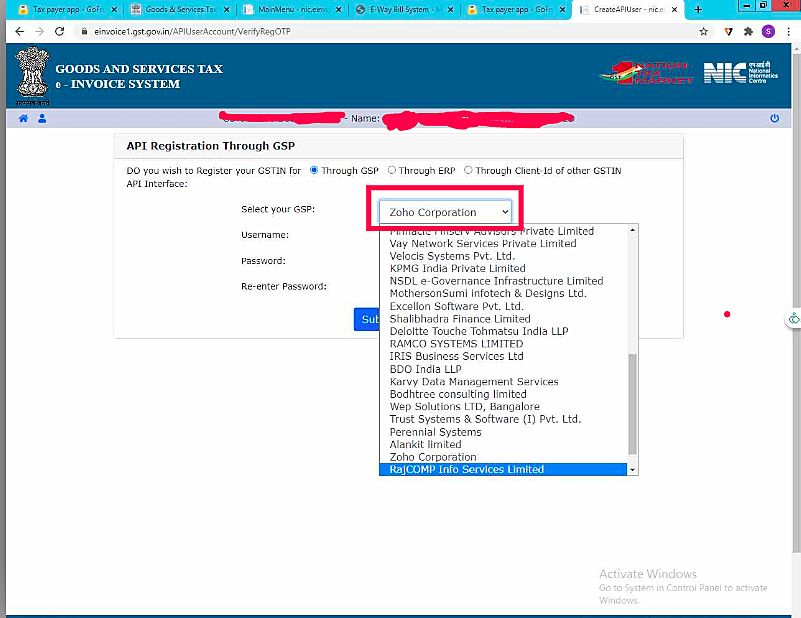Bookmark this page with the star icon
801x618 pixels.
[703, 32]
